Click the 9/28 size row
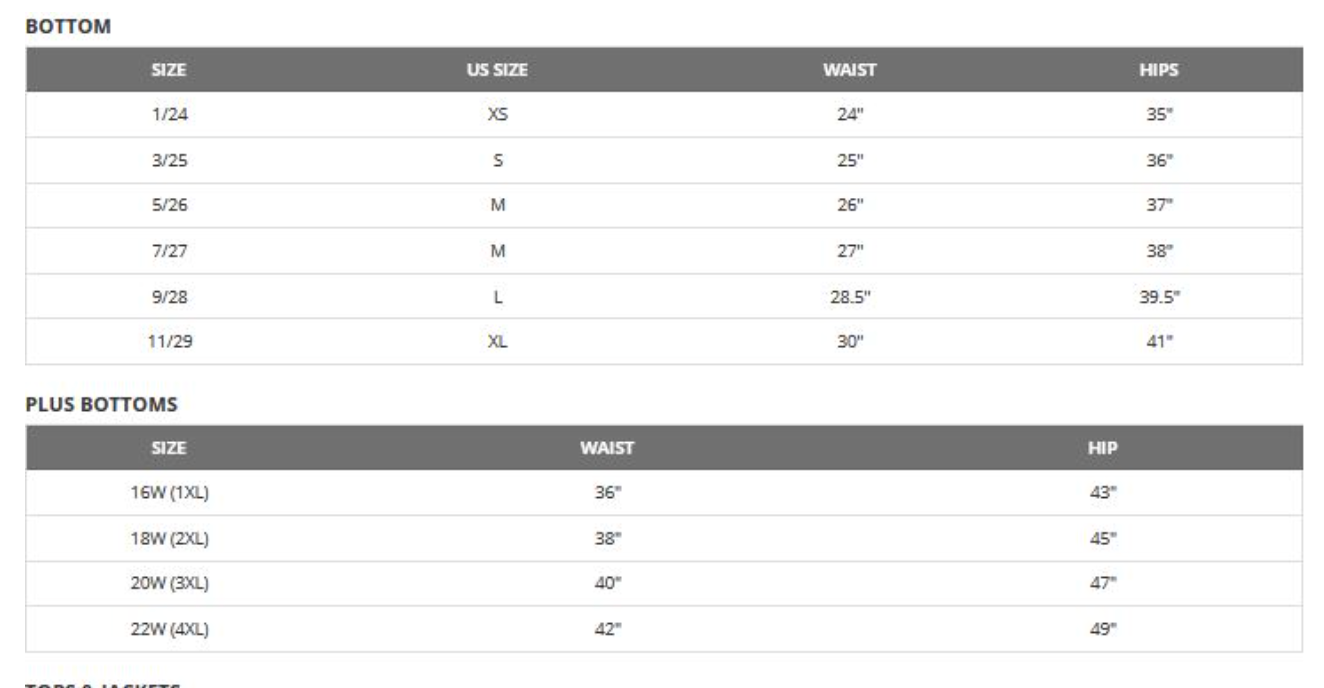1324x688 pixels. pyautogui.click(x=664, y=296)
